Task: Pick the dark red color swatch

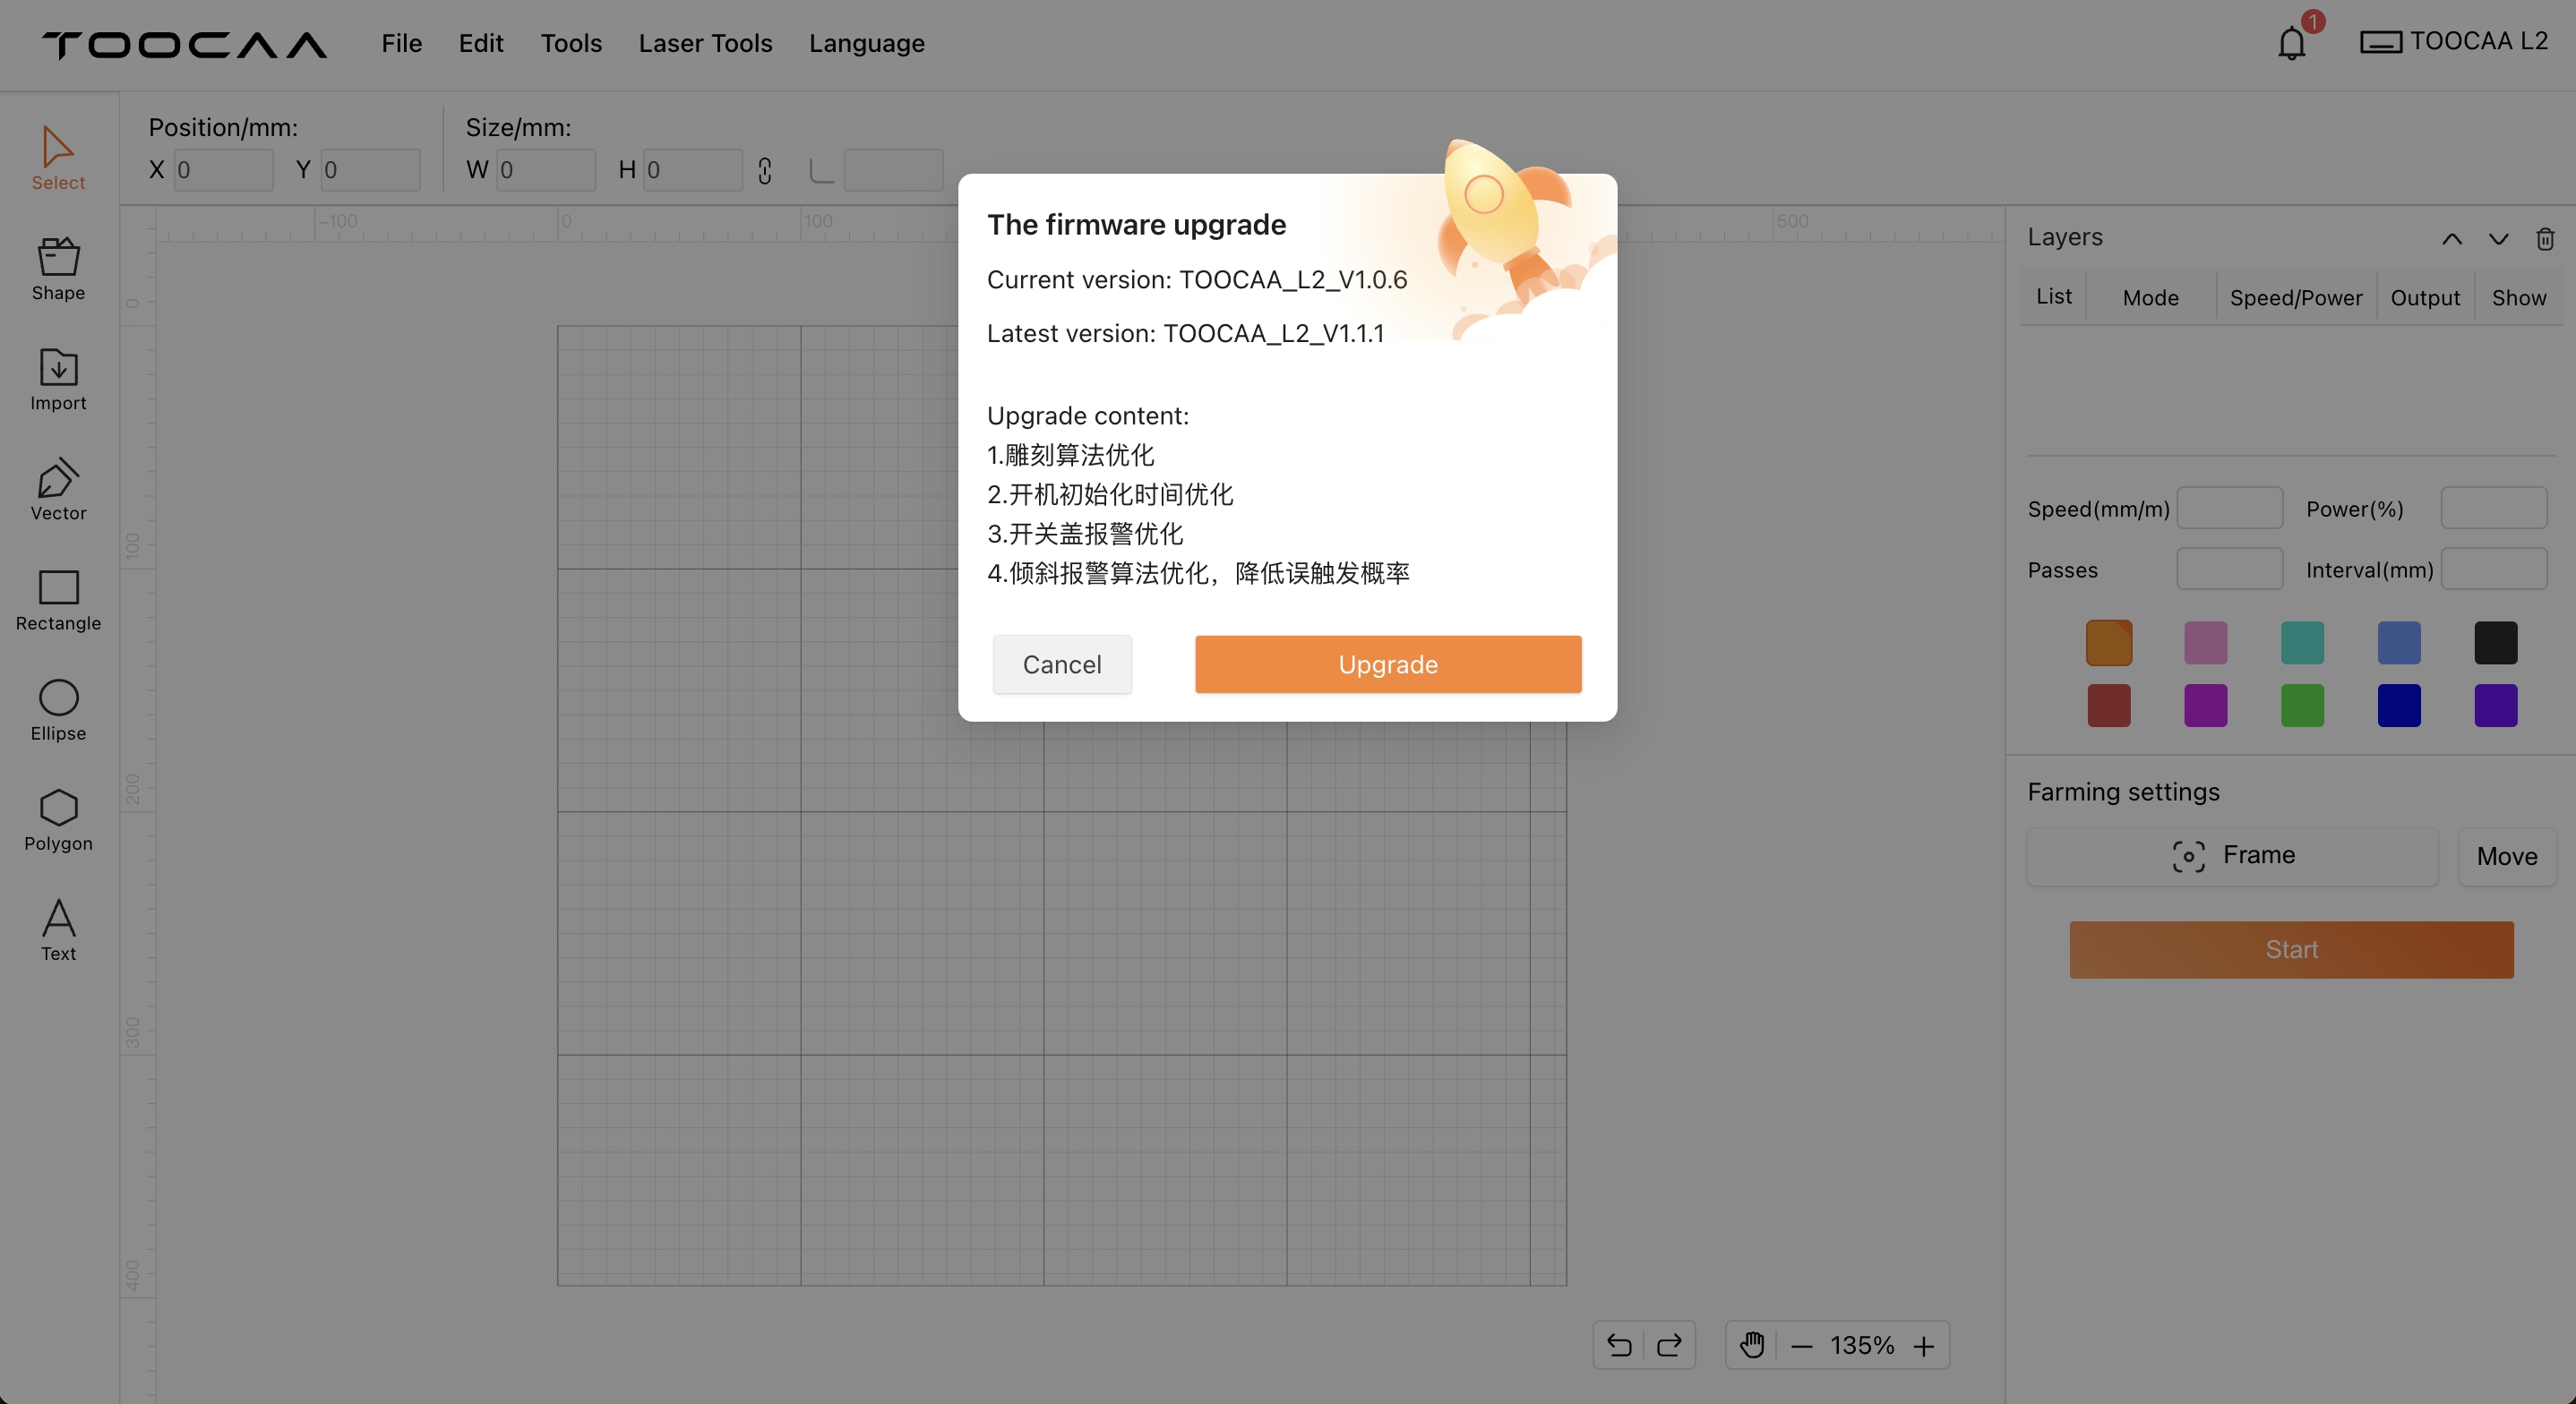Action: [2109, 706]
